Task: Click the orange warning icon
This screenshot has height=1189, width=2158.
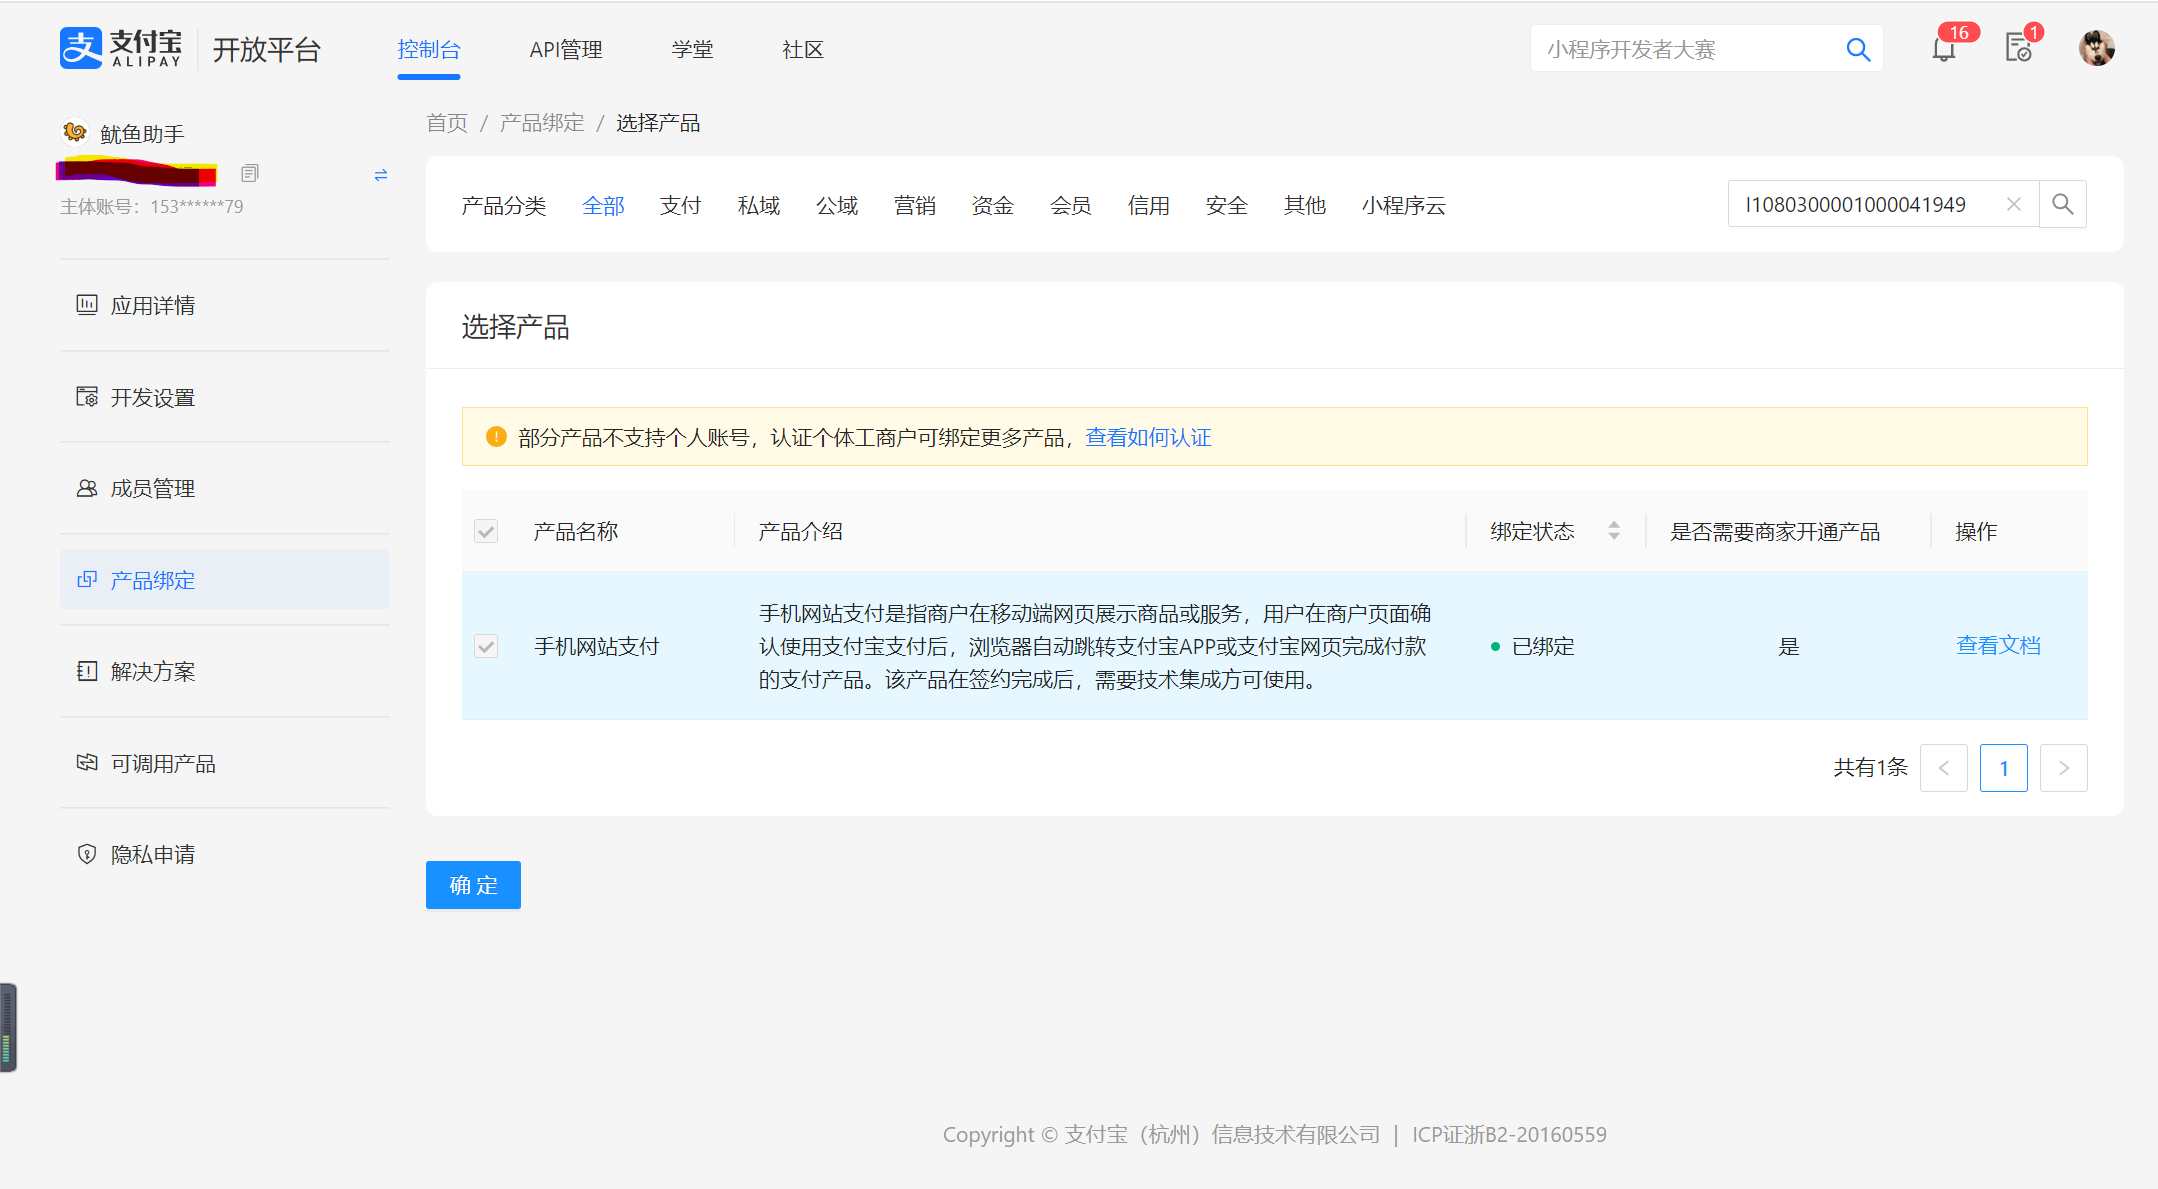Action: click(496, 437)
